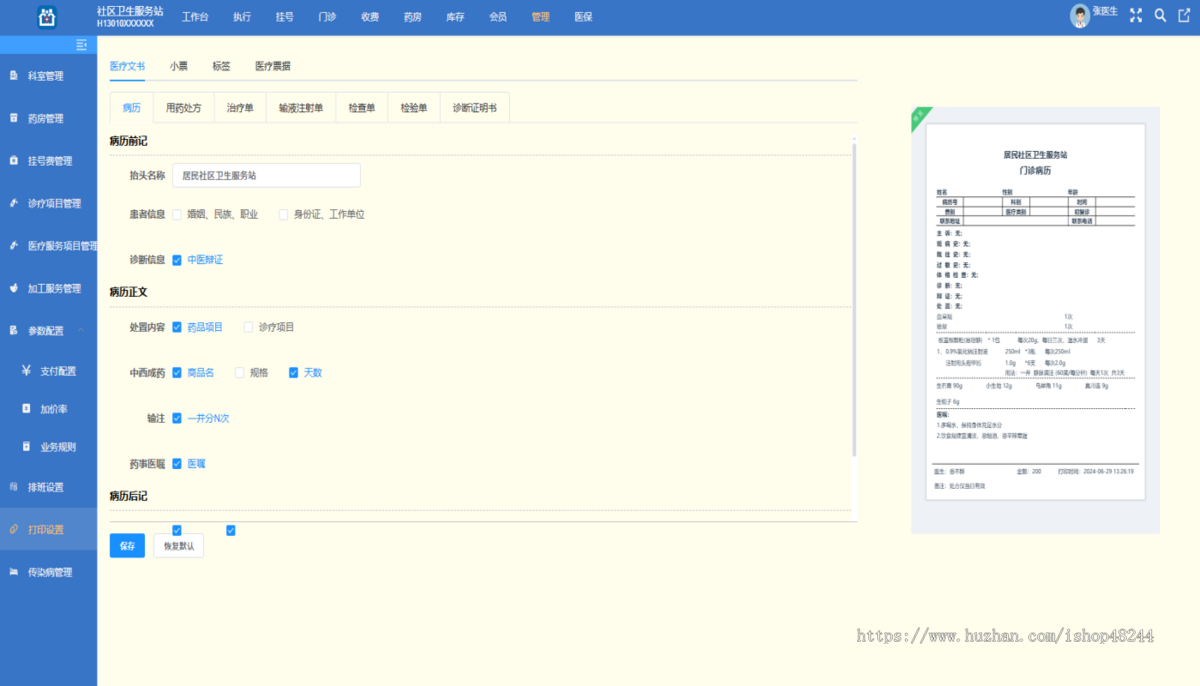Open the 药房 top menu

tap(413, 17)
